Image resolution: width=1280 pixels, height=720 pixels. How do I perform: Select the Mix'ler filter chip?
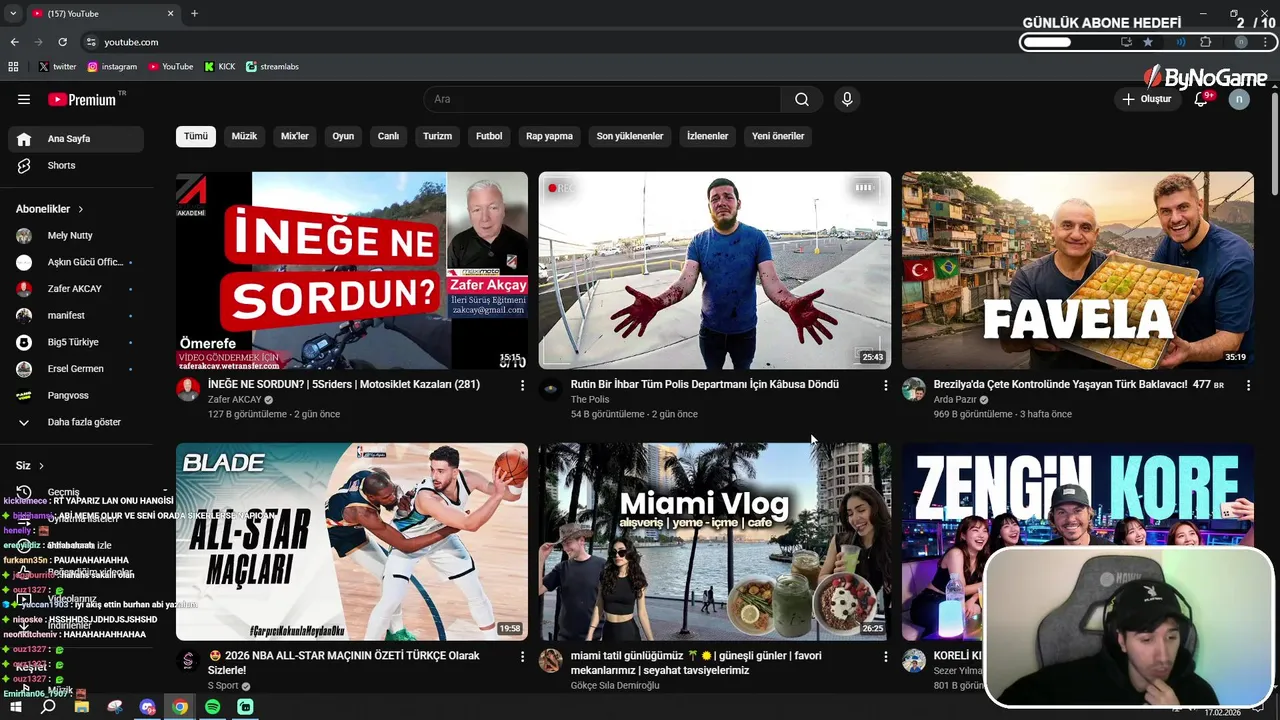tap(295, 136)
